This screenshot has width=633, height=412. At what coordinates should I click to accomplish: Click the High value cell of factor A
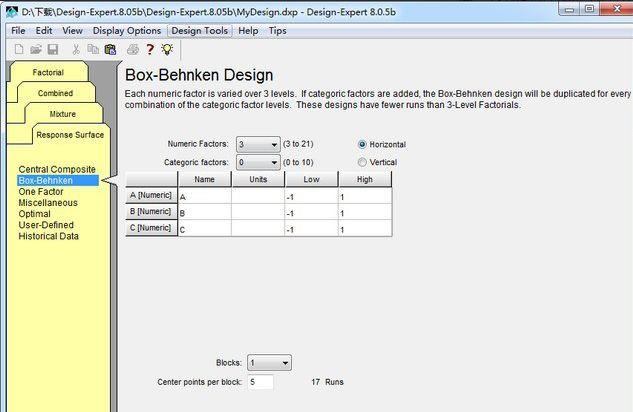365,196
